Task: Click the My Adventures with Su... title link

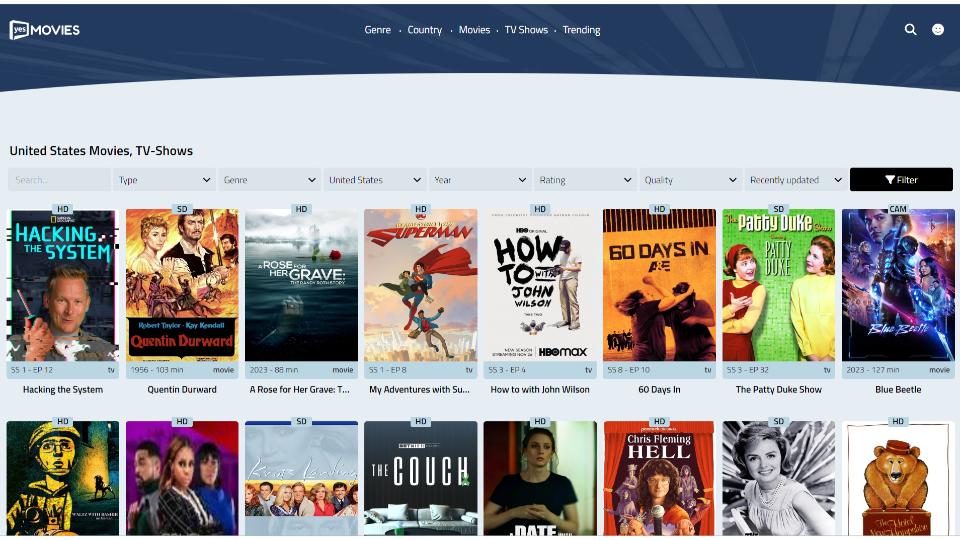Action: coord(419,389)
